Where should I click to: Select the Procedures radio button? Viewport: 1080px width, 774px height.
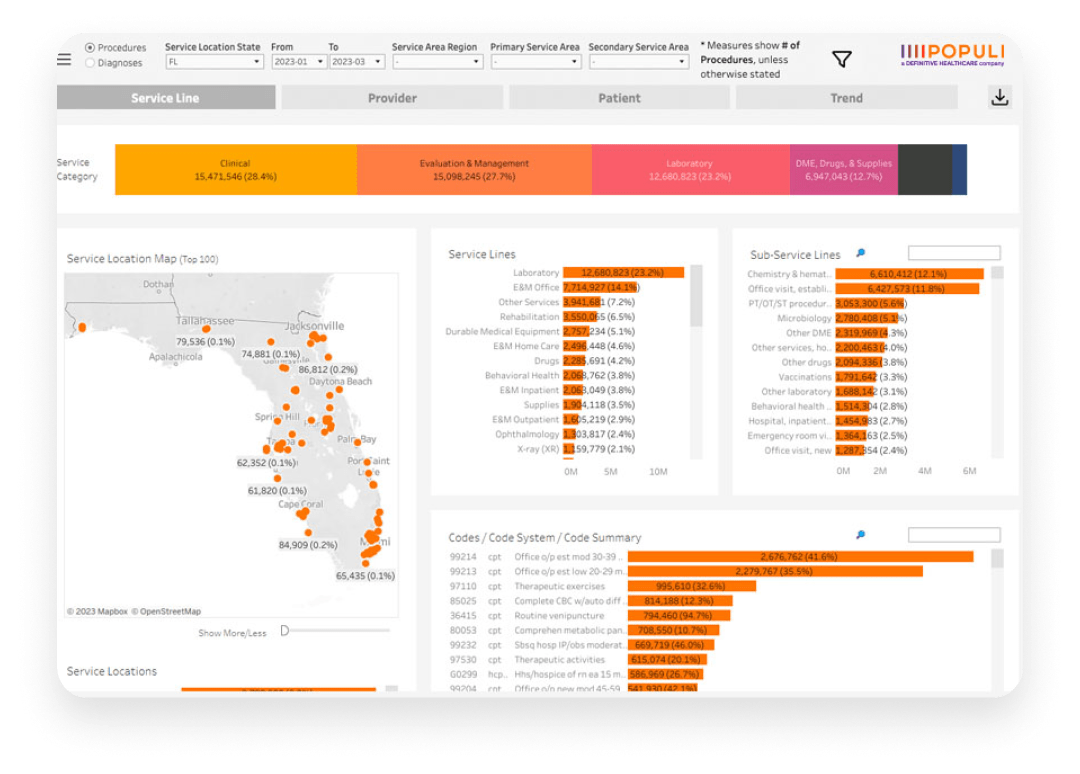pos(90,48)
